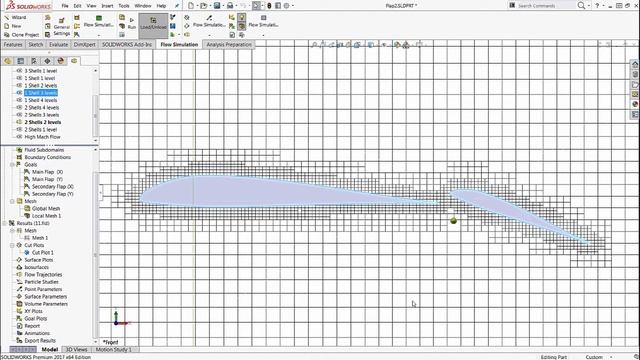Collapse the Mesh node under Results
The image size is (640, 360).
(12, 231)
